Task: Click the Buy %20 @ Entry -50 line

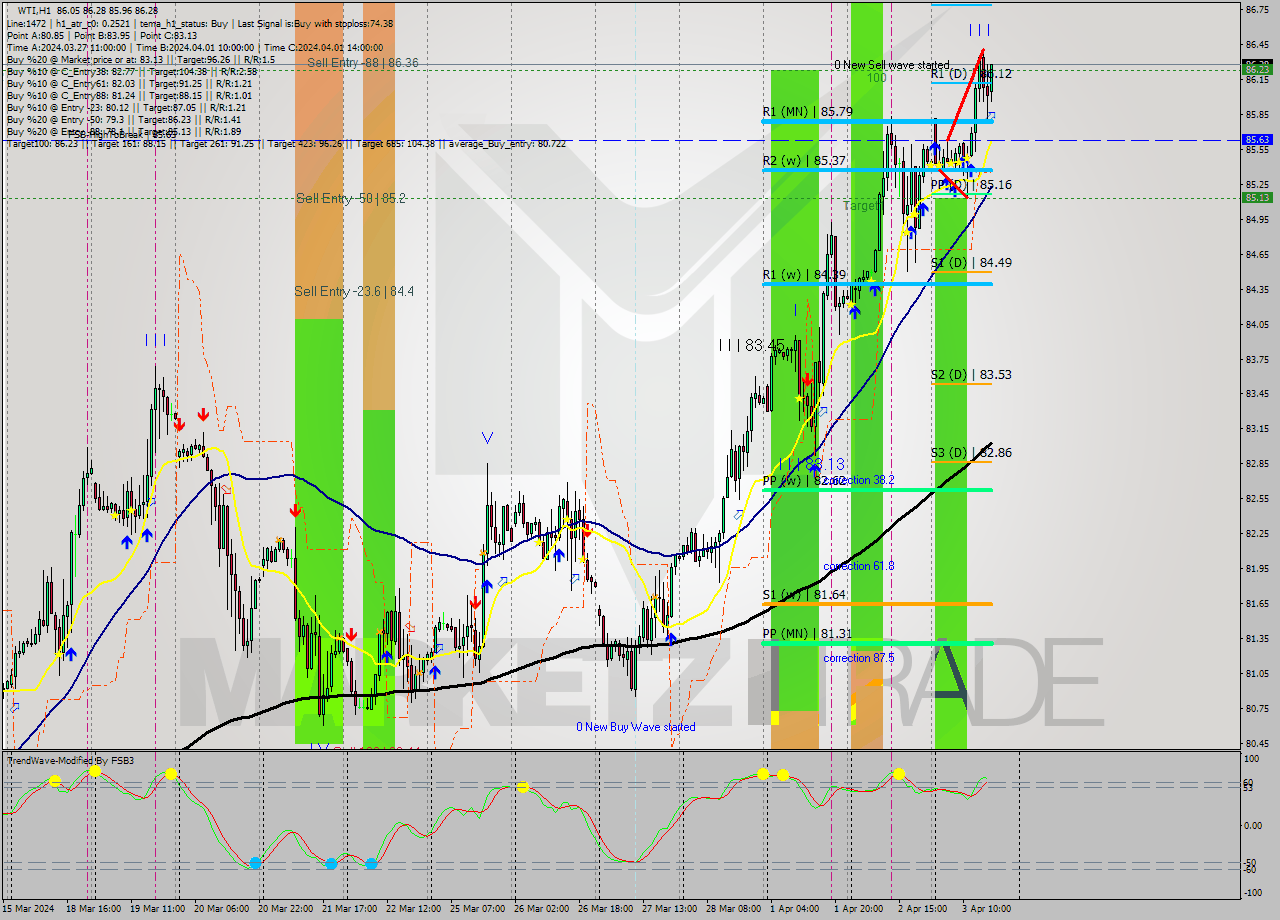Action: (126, 119)
